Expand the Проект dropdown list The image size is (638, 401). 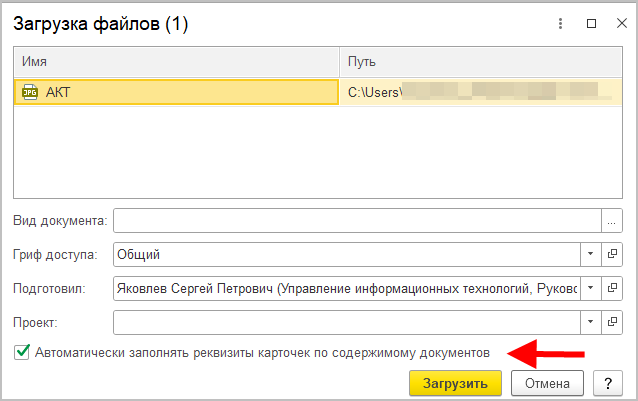[590, 322]
